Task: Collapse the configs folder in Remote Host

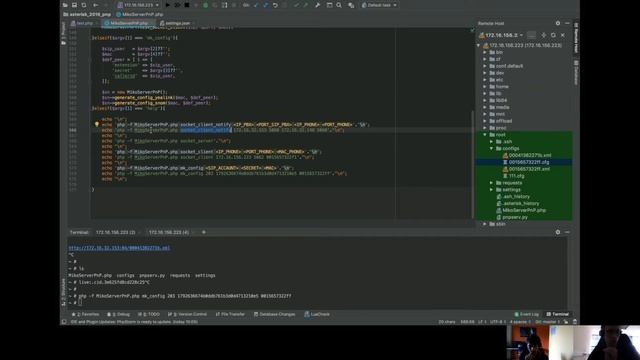Action: 491,148
